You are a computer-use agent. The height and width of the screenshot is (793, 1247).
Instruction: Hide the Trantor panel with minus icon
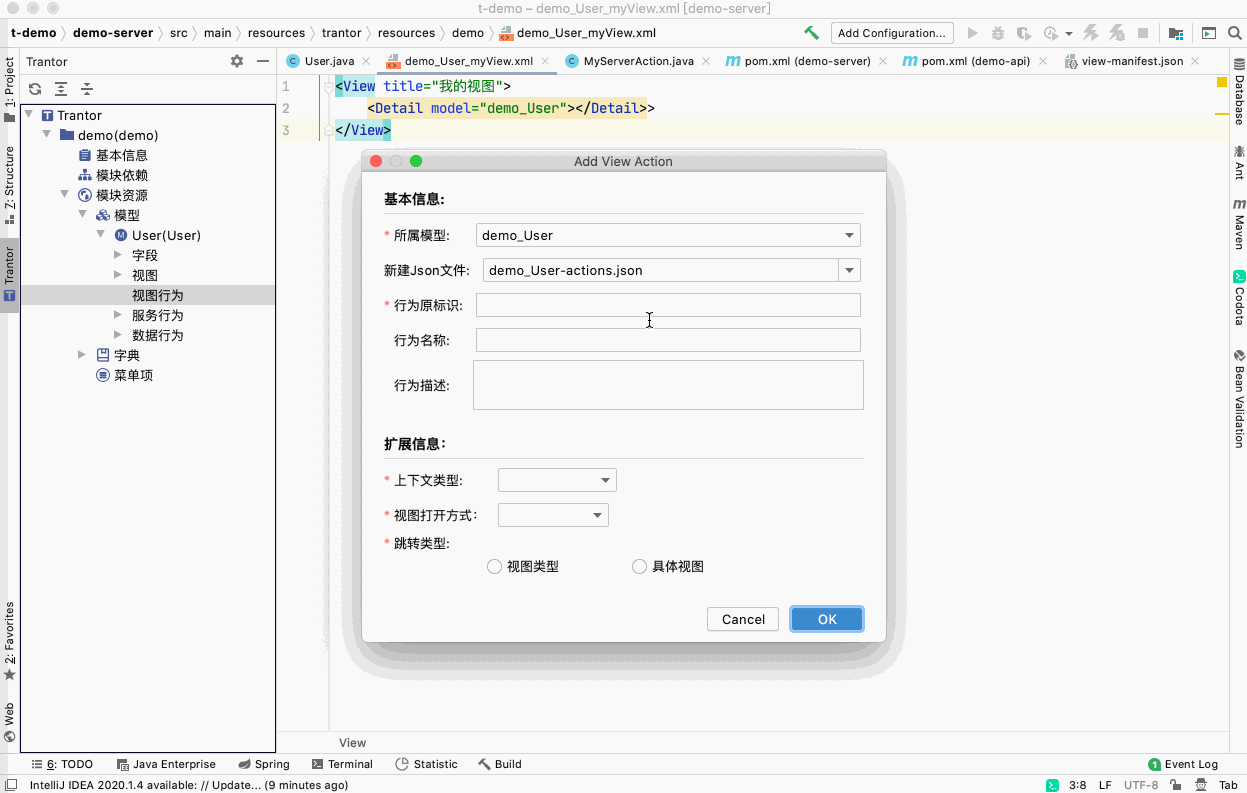point(263,61)
